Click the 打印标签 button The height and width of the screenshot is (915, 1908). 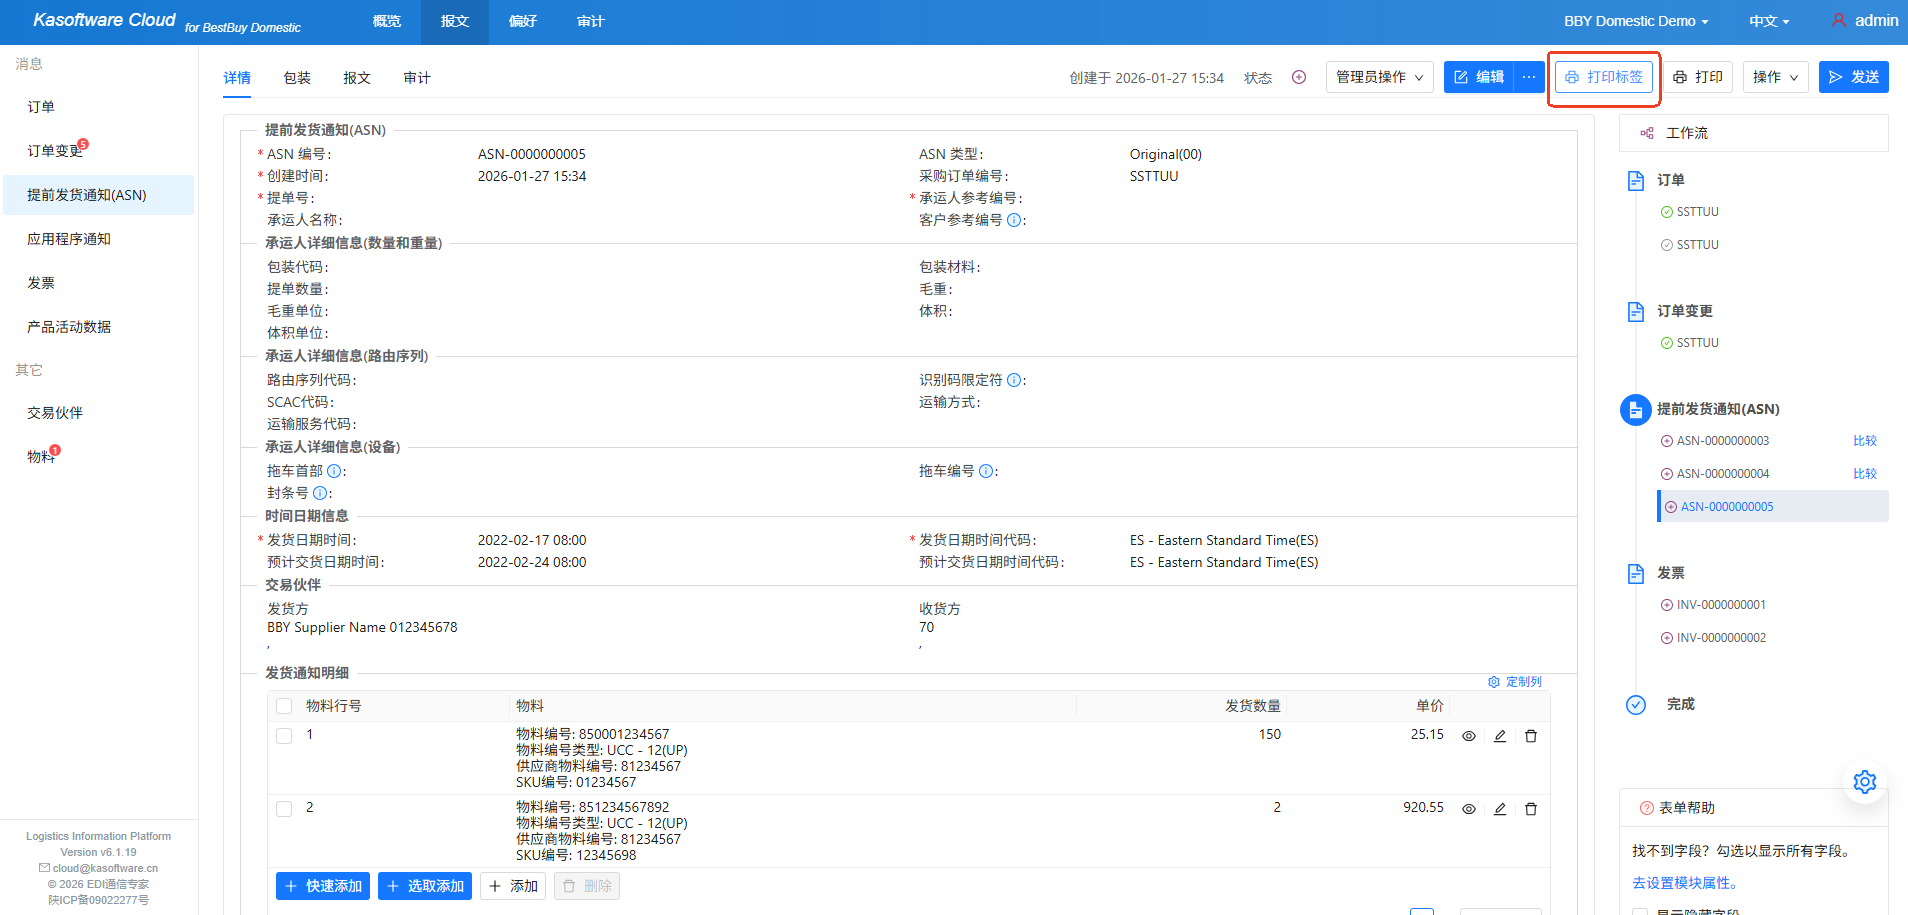coord(1603,77)
